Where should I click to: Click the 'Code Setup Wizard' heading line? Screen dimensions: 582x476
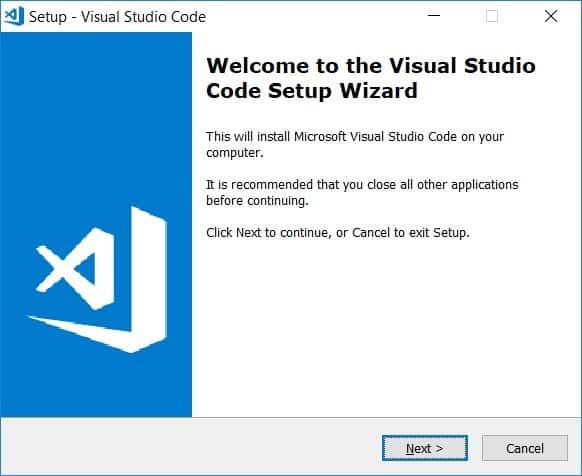[x=312, y=91]
